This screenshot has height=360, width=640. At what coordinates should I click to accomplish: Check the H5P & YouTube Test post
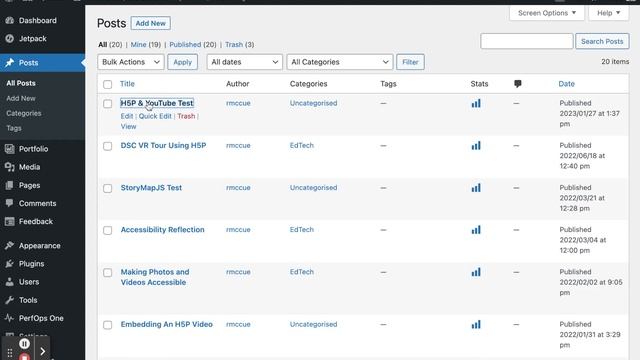(107, 104)
